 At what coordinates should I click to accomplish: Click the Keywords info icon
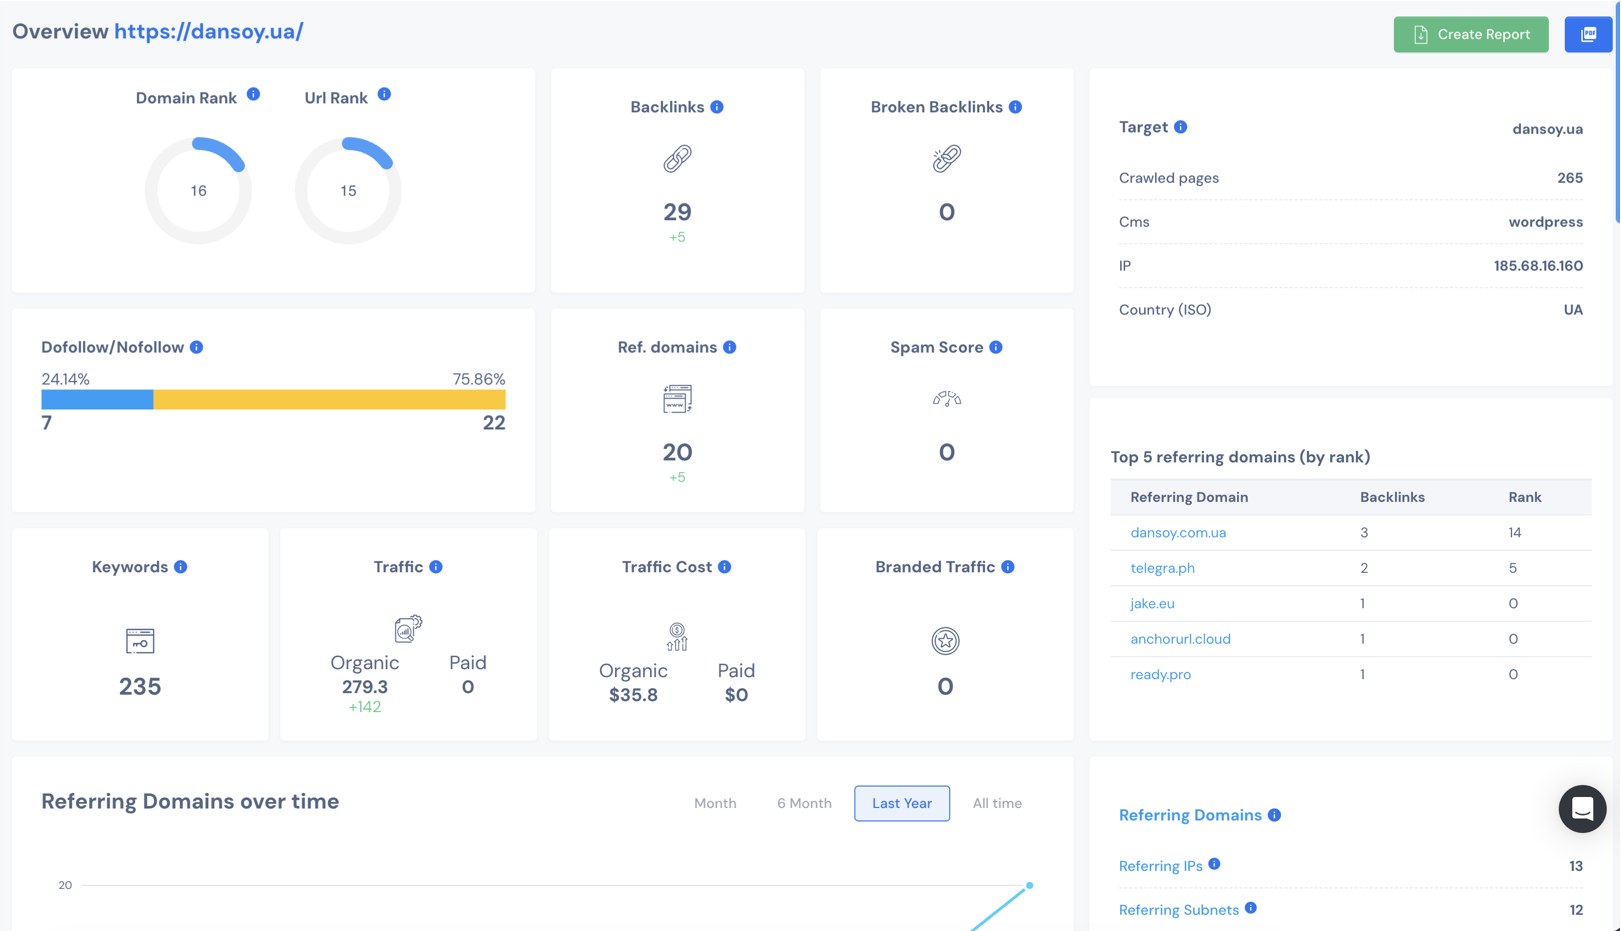[181, 567]
